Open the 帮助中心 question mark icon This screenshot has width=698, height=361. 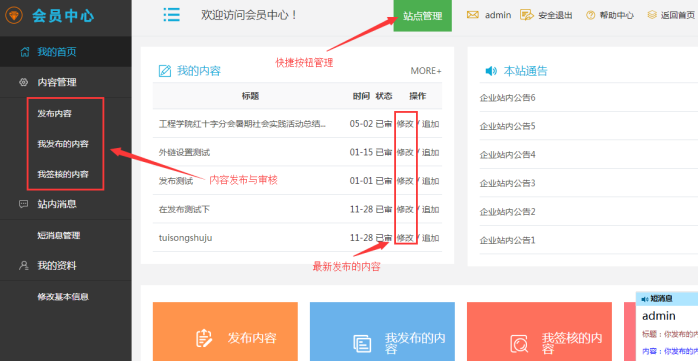point(590,15)
